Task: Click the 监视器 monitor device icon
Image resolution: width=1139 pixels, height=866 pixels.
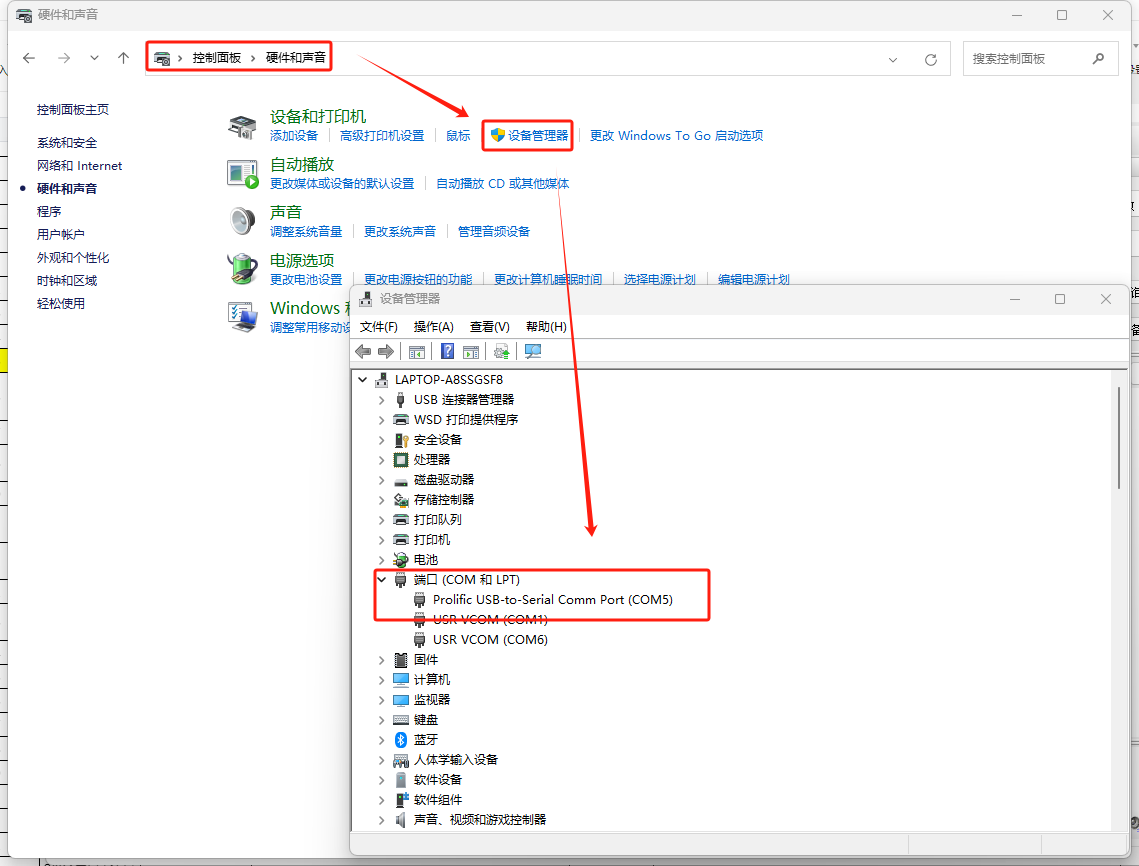Action: click(x=401, y=700)
